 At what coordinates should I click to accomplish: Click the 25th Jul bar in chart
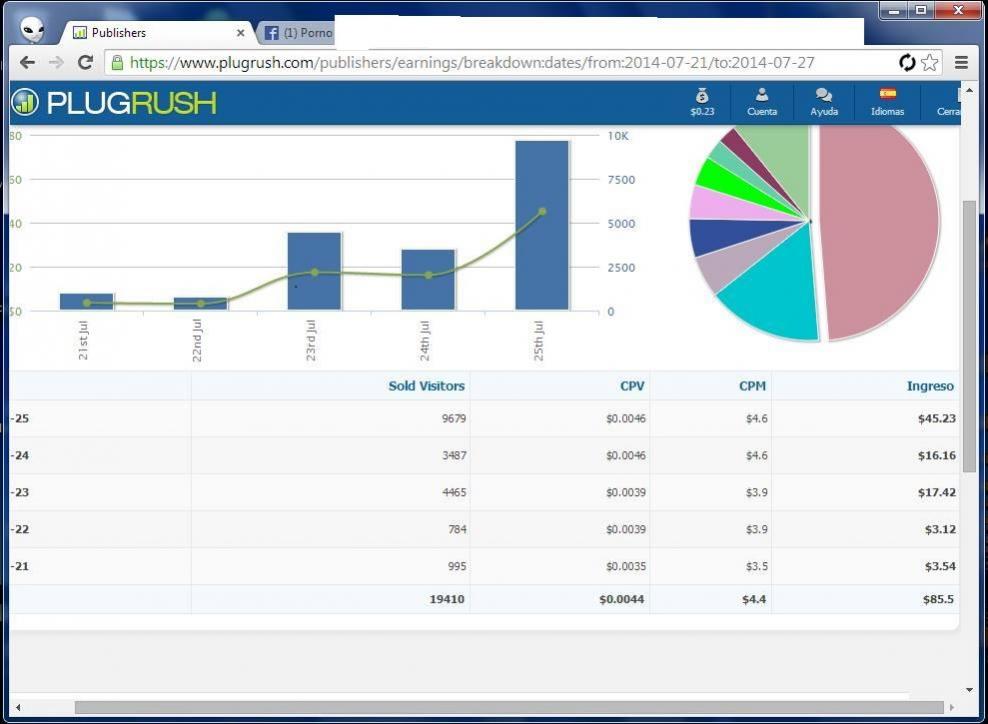542,225
